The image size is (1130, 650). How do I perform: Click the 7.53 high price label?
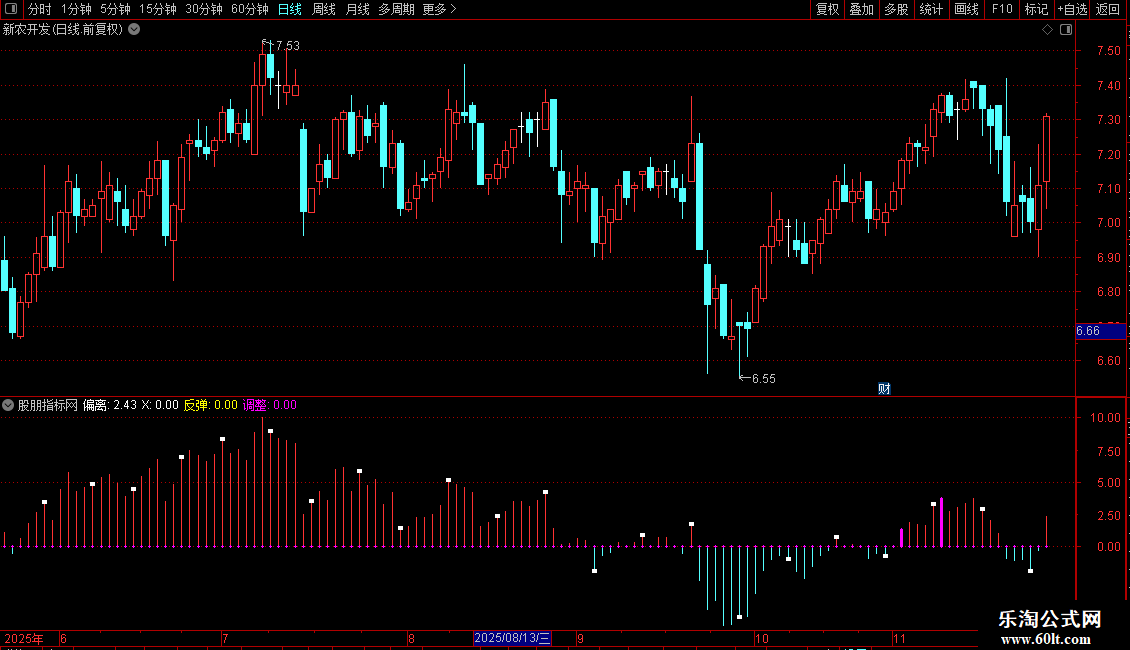point(288,45)
